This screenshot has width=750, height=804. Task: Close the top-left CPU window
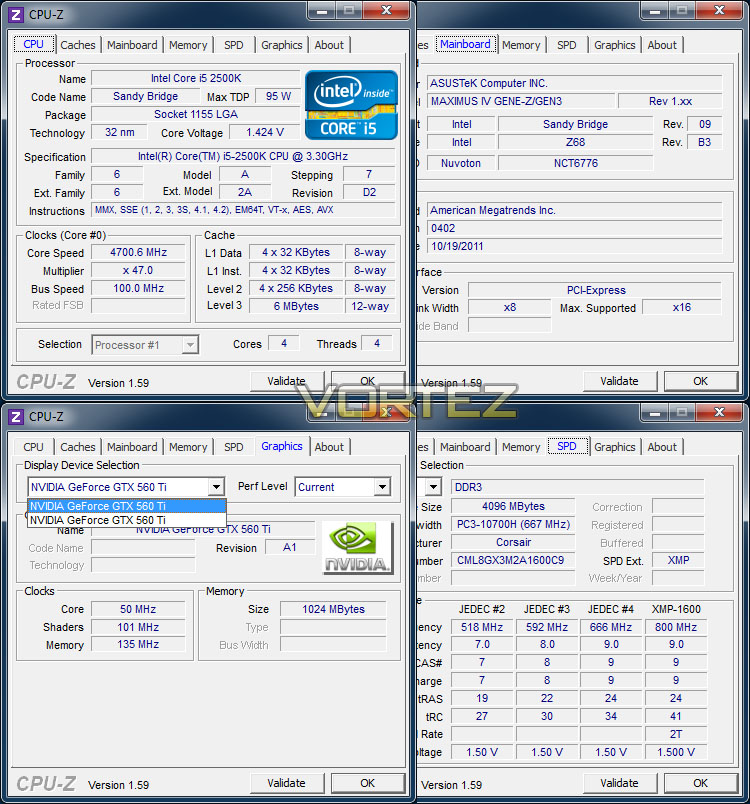tap(387, 10)
